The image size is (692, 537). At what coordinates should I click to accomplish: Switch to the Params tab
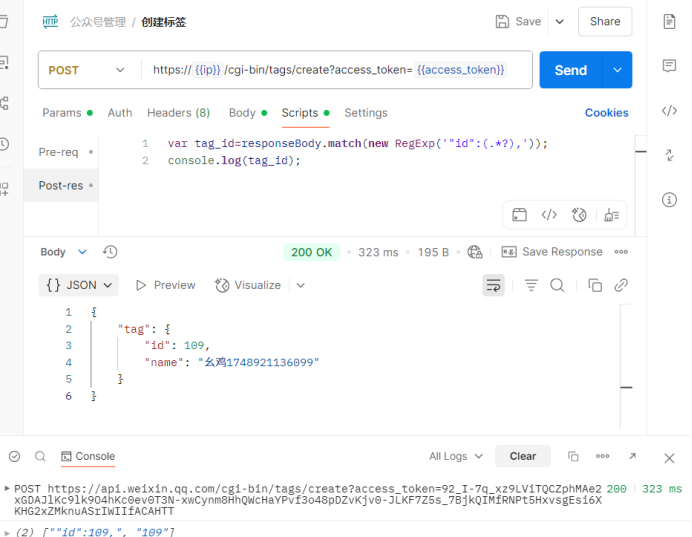[67, 113]
